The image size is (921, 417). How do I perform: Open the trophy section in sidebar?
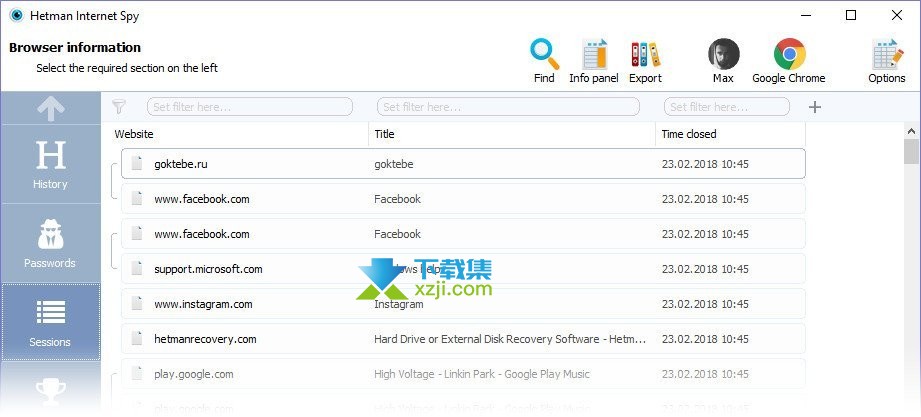[x=51, y=390]
